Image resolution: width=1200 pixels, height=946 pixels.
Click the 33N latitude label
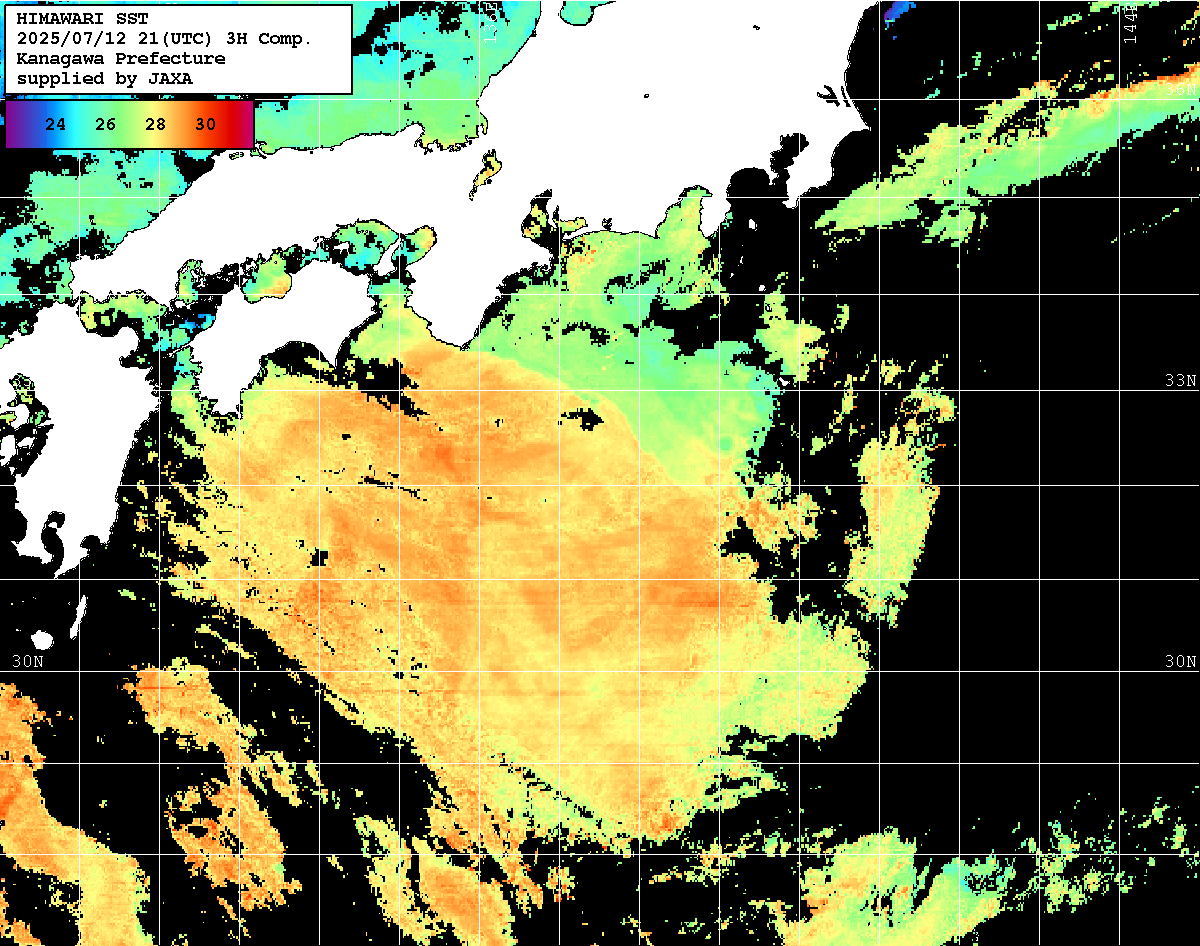click(x=1181, y=381)
